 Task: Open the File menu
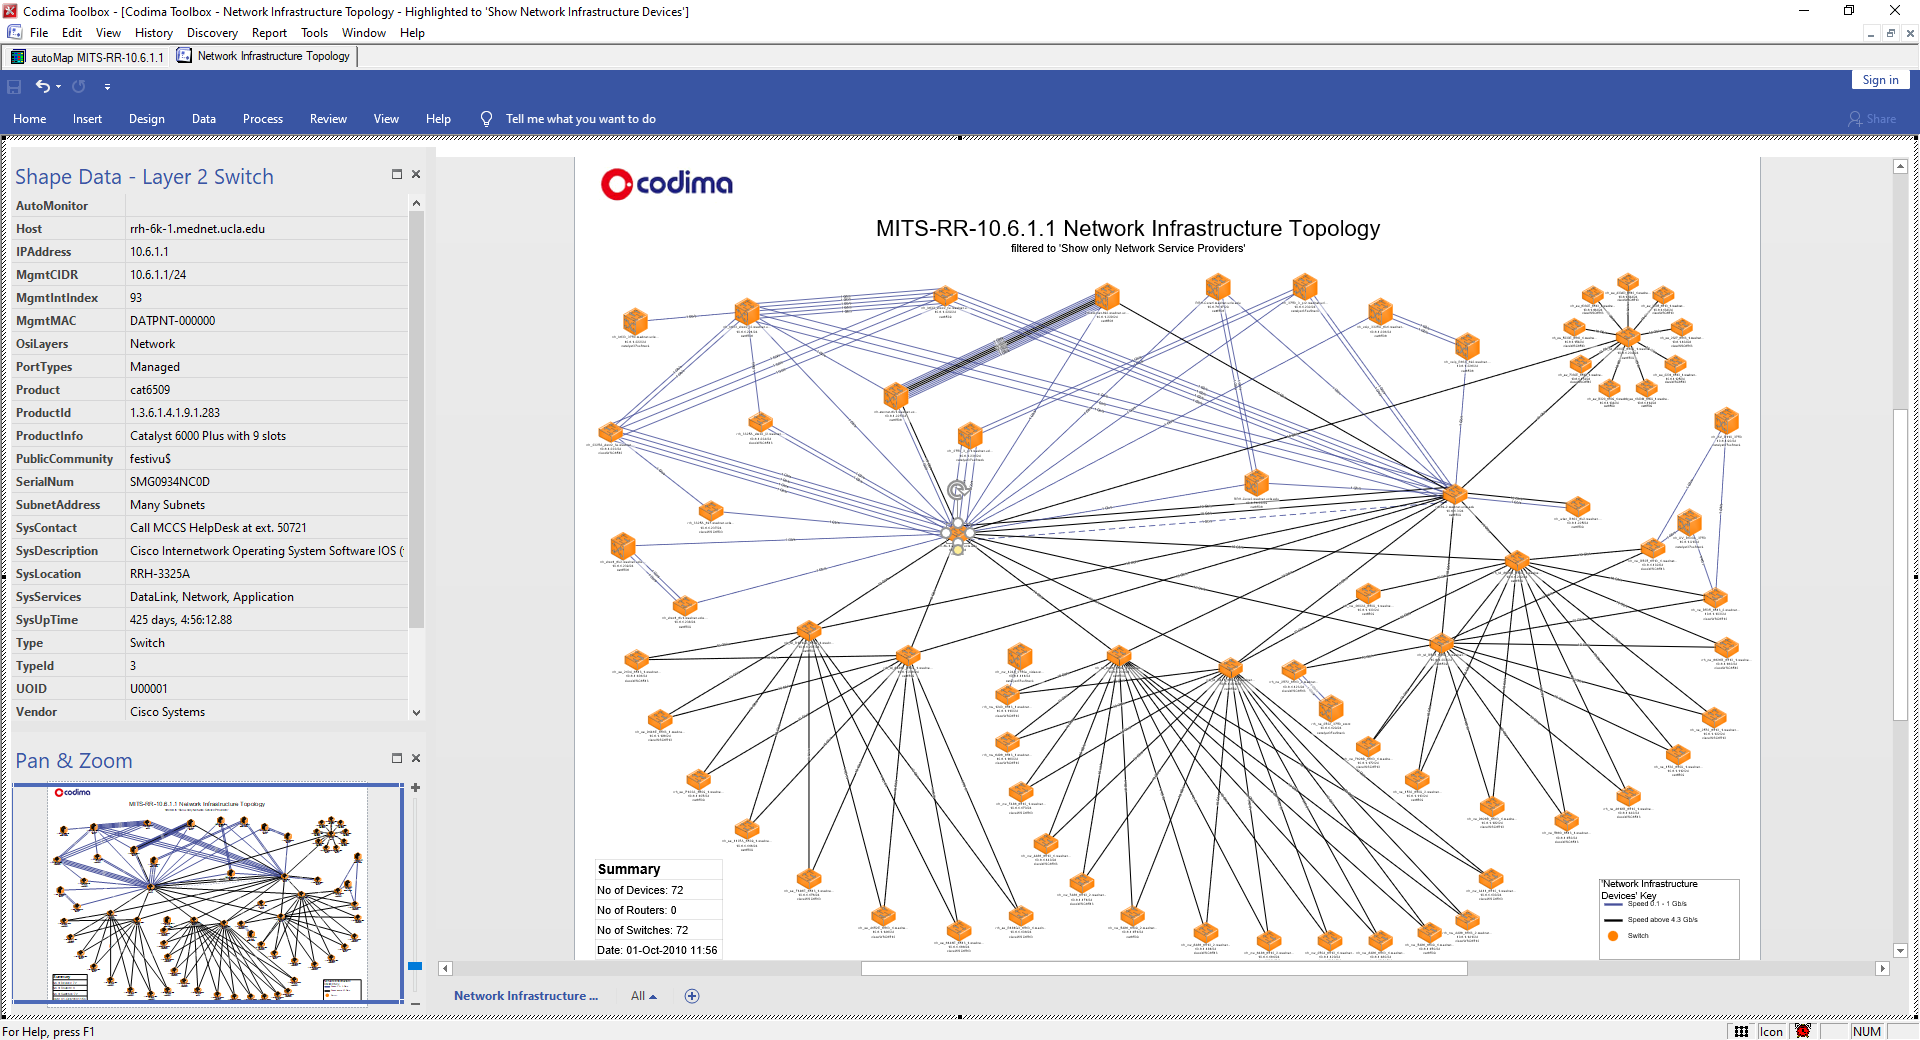click(x=39, y=33)
